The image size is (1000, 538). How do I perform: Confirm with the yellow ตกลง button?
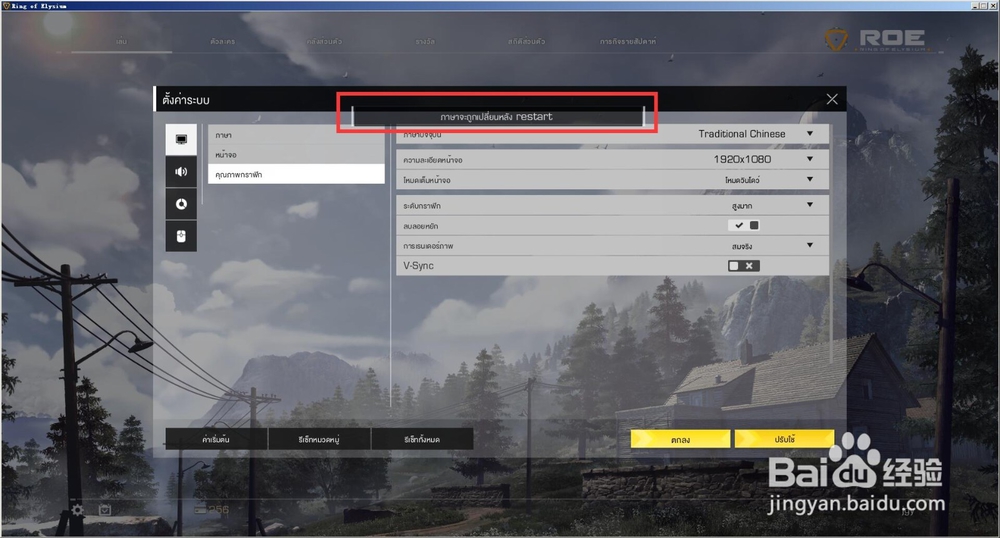(680, 439)
